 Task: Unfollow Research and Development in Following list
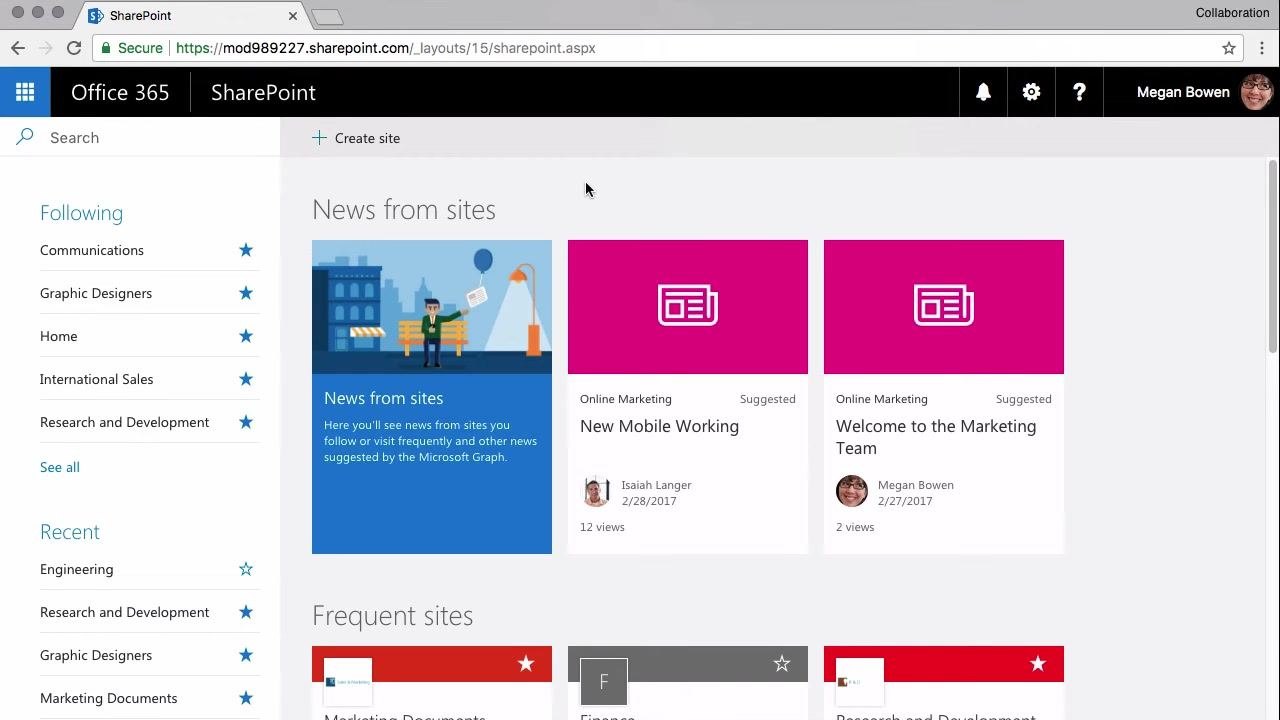click(x=246, y=422)
